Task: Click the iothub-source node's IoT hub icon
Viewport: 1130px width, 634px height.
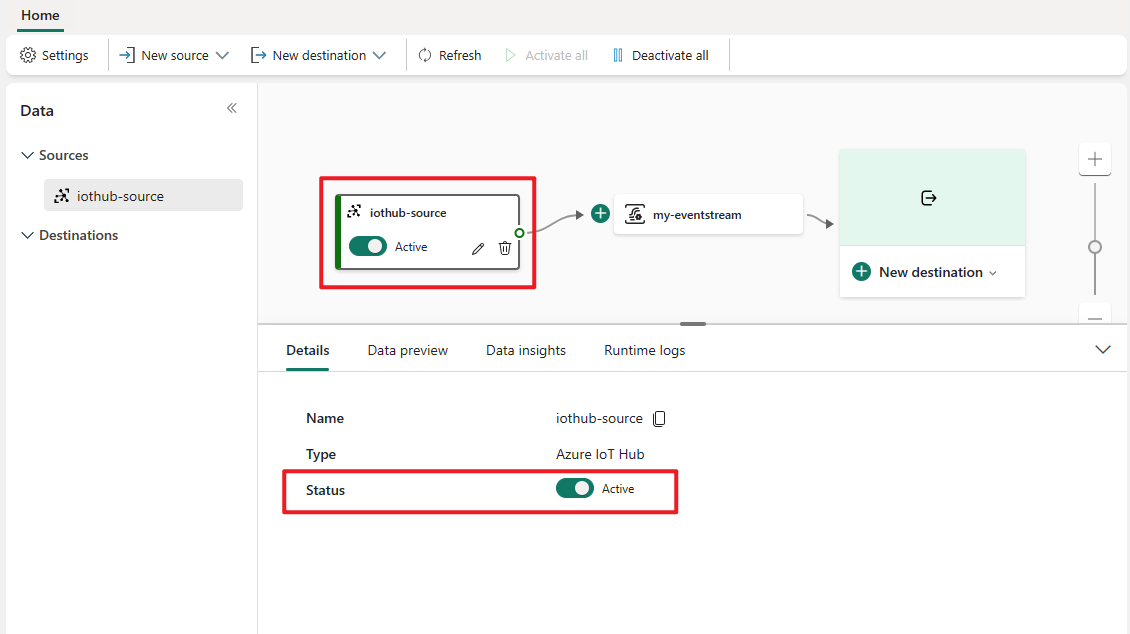Action: pyautogui.click(x=354, y=211)
